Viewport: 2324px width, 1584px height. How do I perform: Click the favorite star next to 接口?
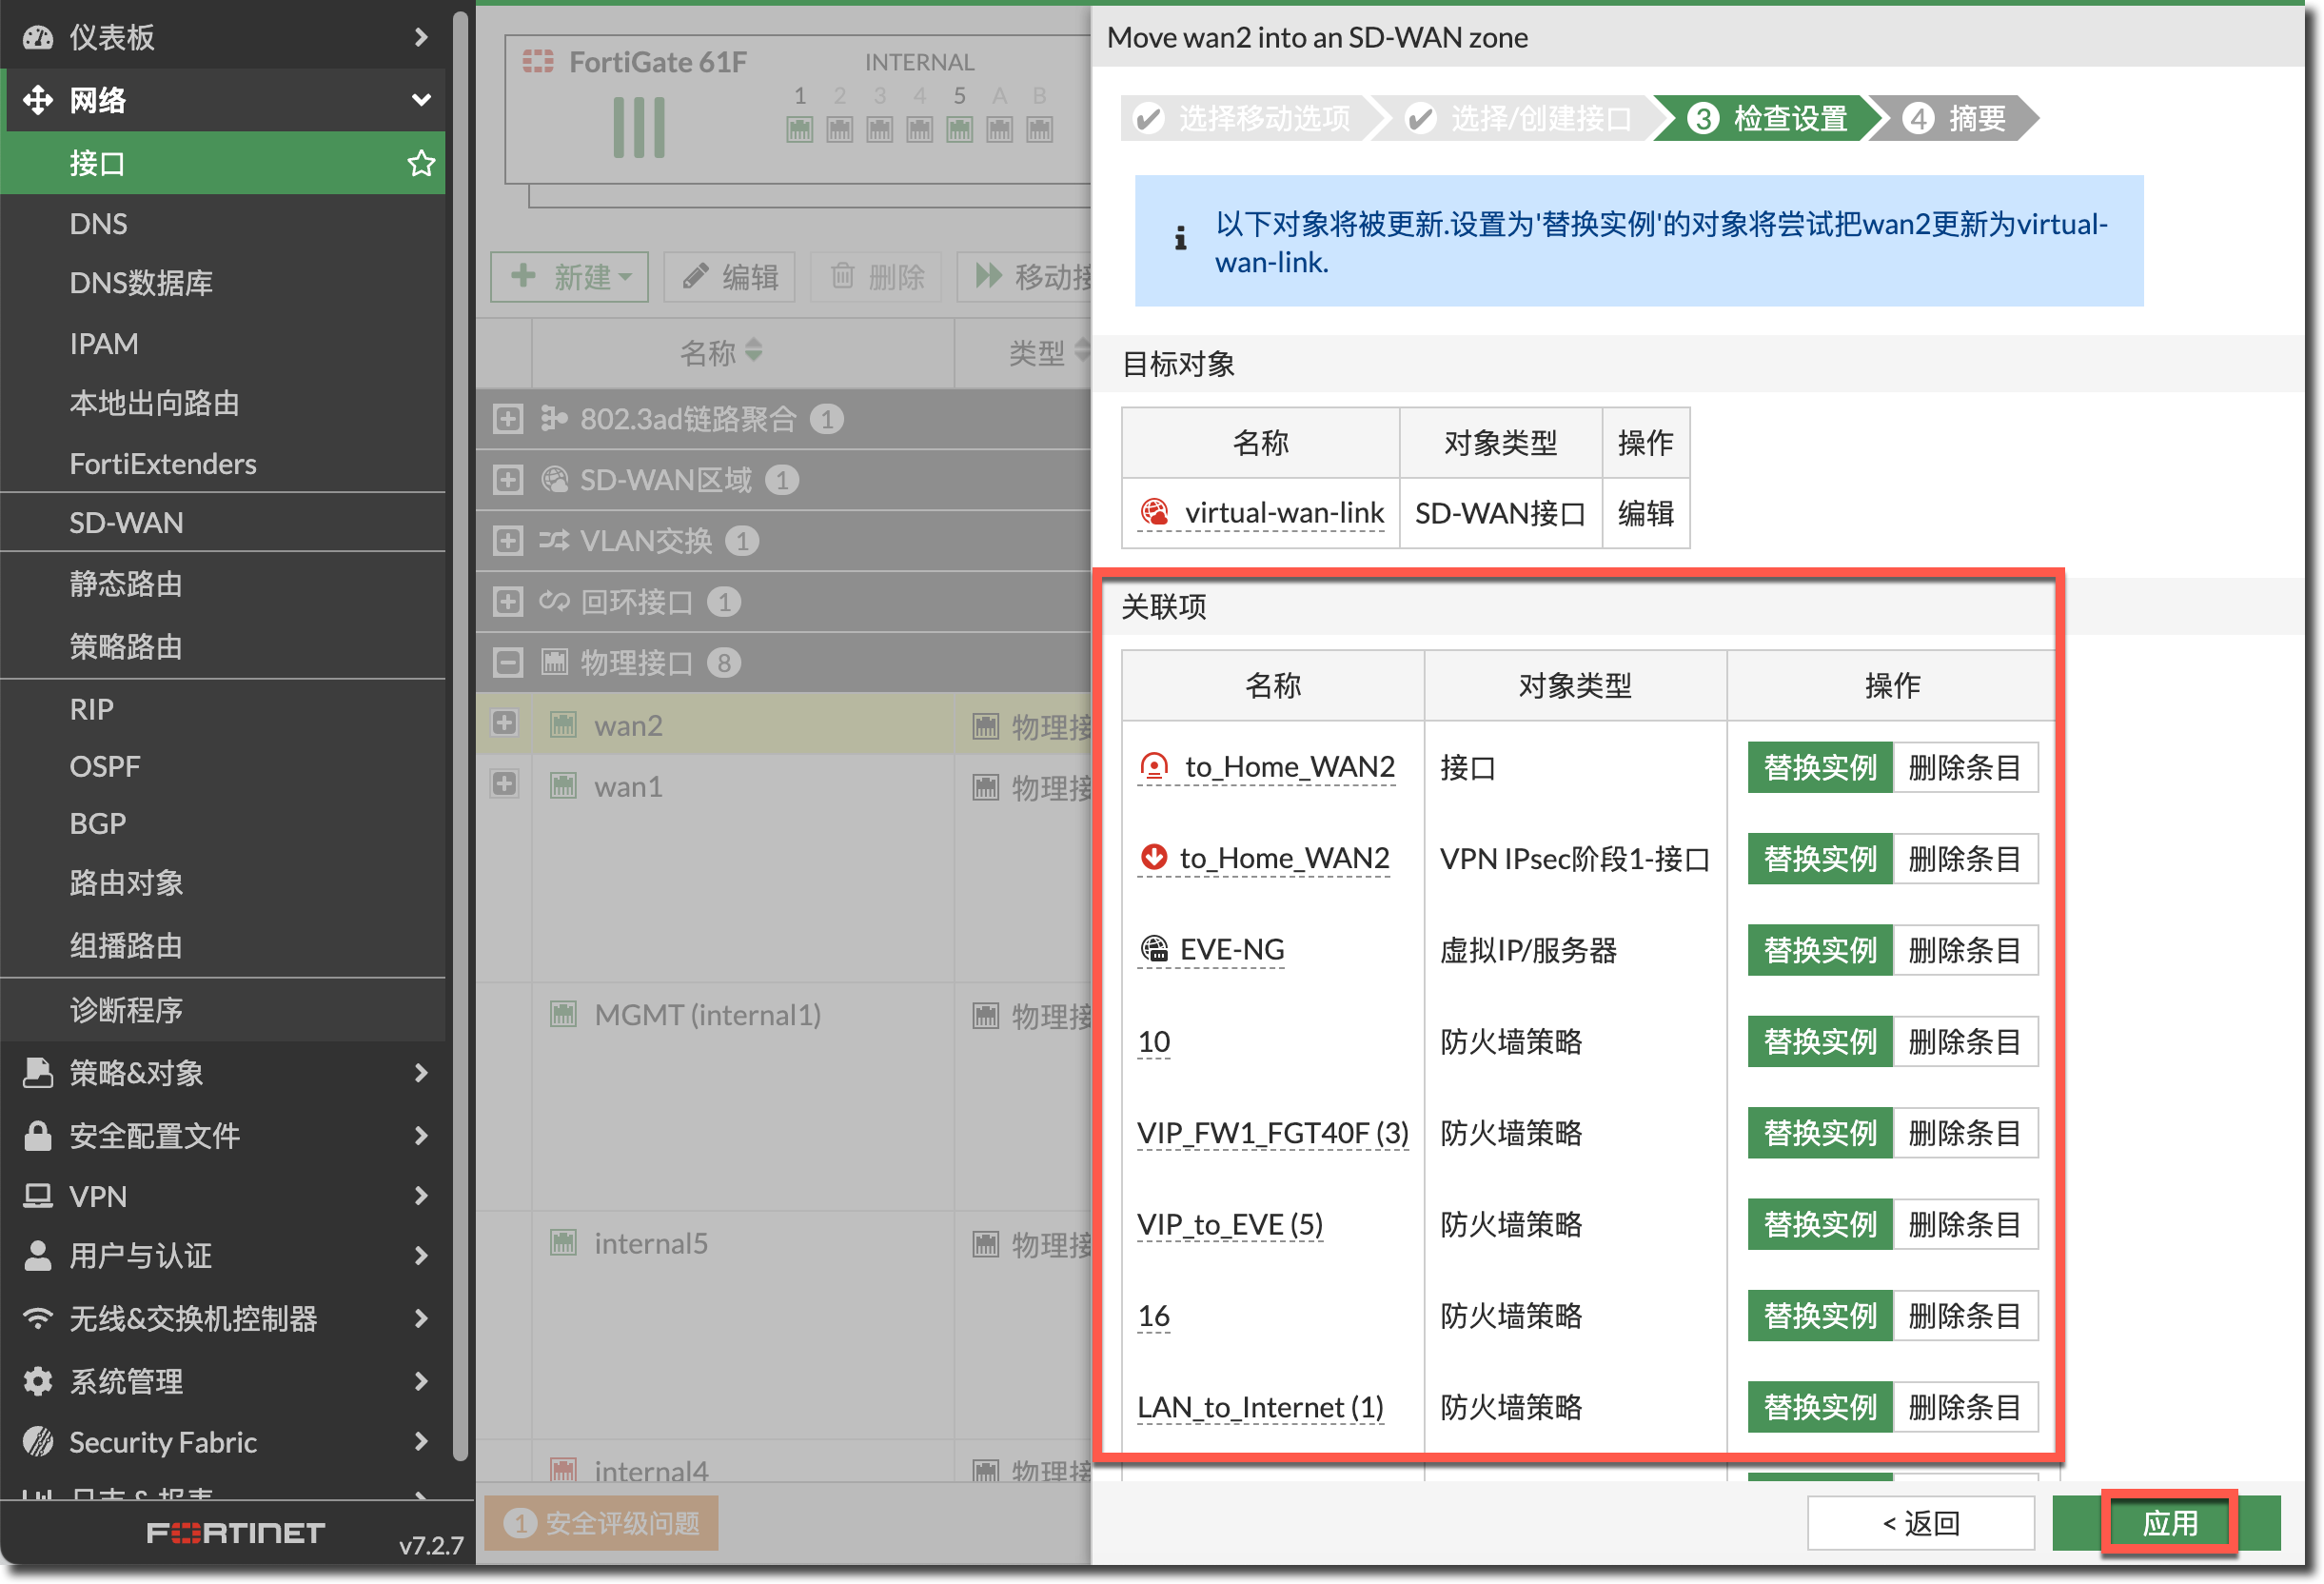421,163
